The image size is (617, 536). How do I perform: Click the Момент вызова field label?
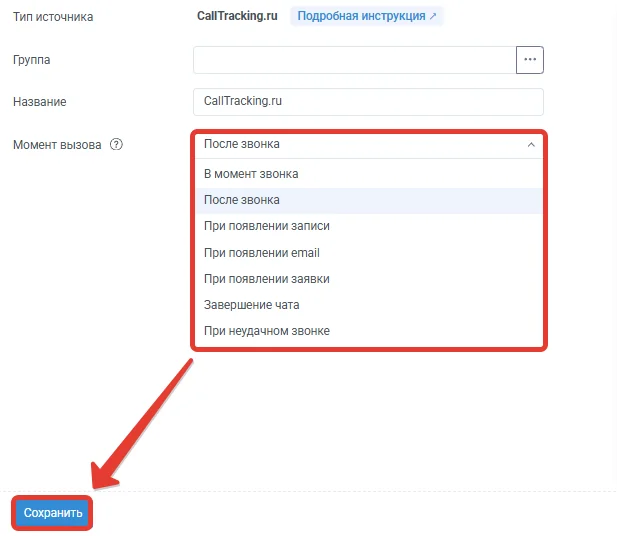click(57, 145)
